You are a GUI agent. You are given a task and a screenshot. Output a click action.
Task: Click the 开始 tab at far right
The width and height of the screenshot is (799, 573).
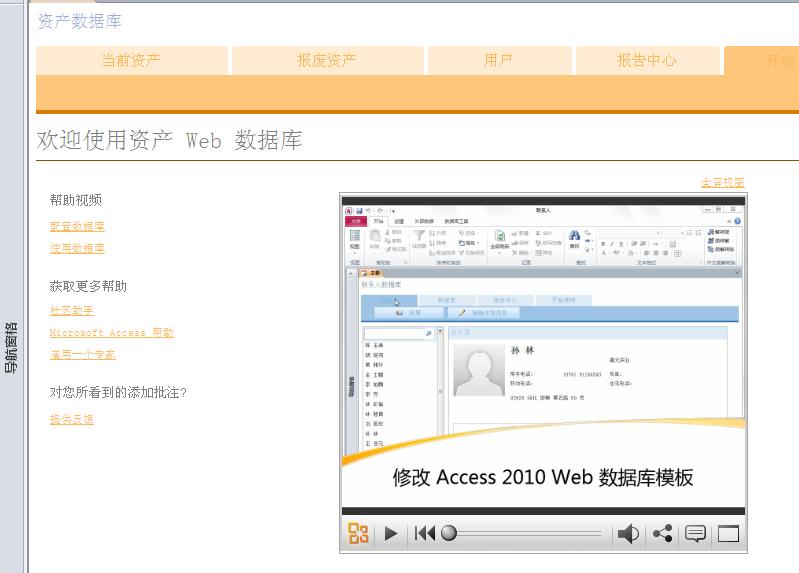pos(762,61)
